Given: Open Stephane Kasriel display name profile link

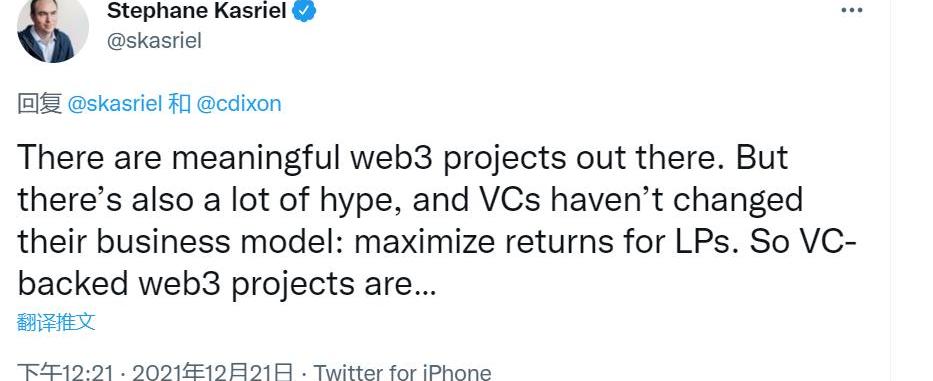Looking at the screenshot, I should click(197, 10).
